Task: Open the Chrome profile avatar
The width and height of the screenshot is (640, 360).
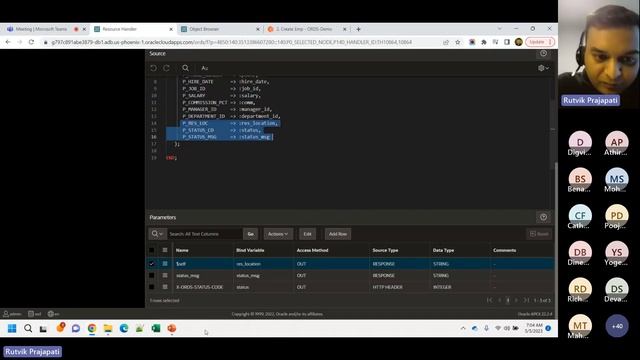Action: tap(518, 42)
